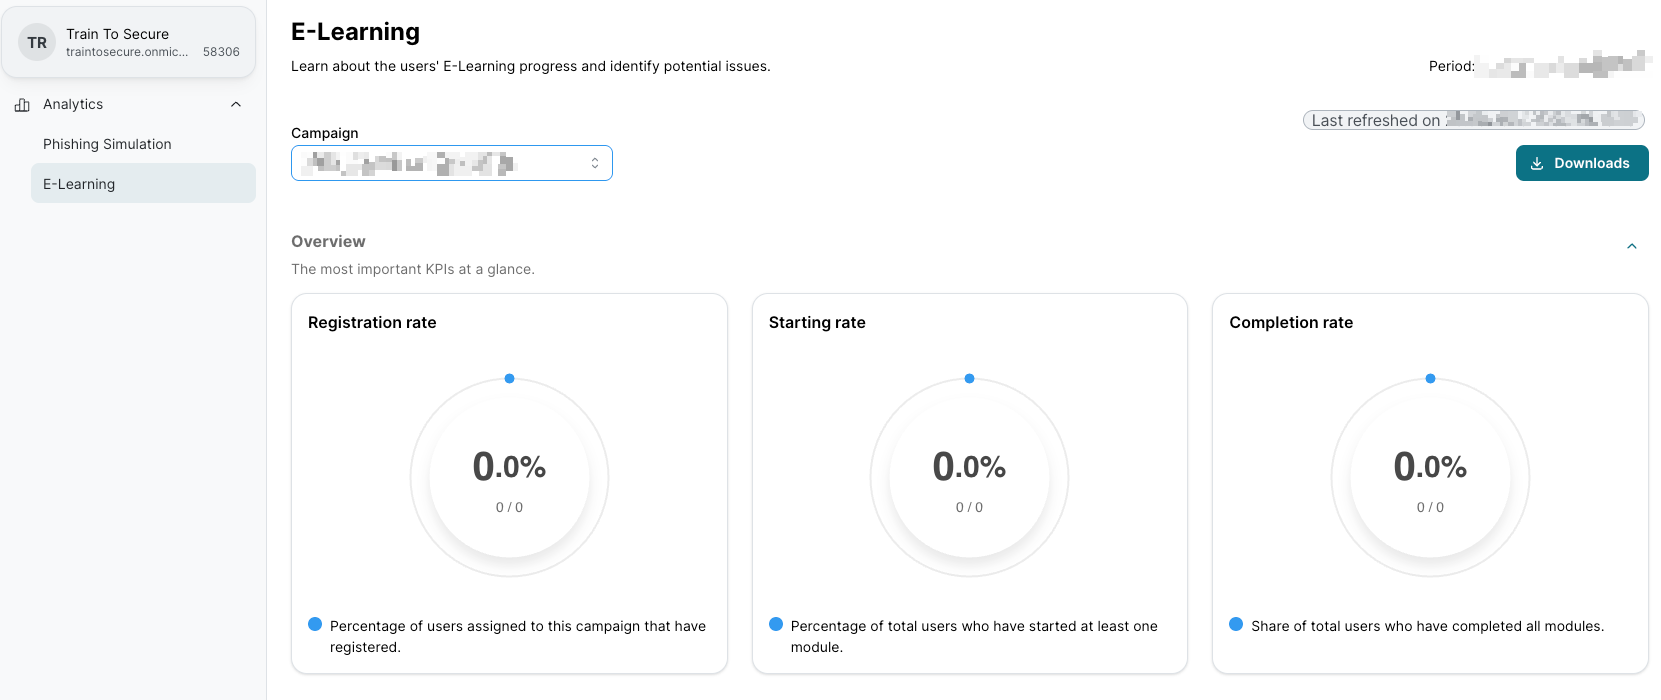The width and height of the screenshot is (1661, 700).
Task: Open the Campaign dropdown selector
Action: pyautogui.click(x=451, y=163)
